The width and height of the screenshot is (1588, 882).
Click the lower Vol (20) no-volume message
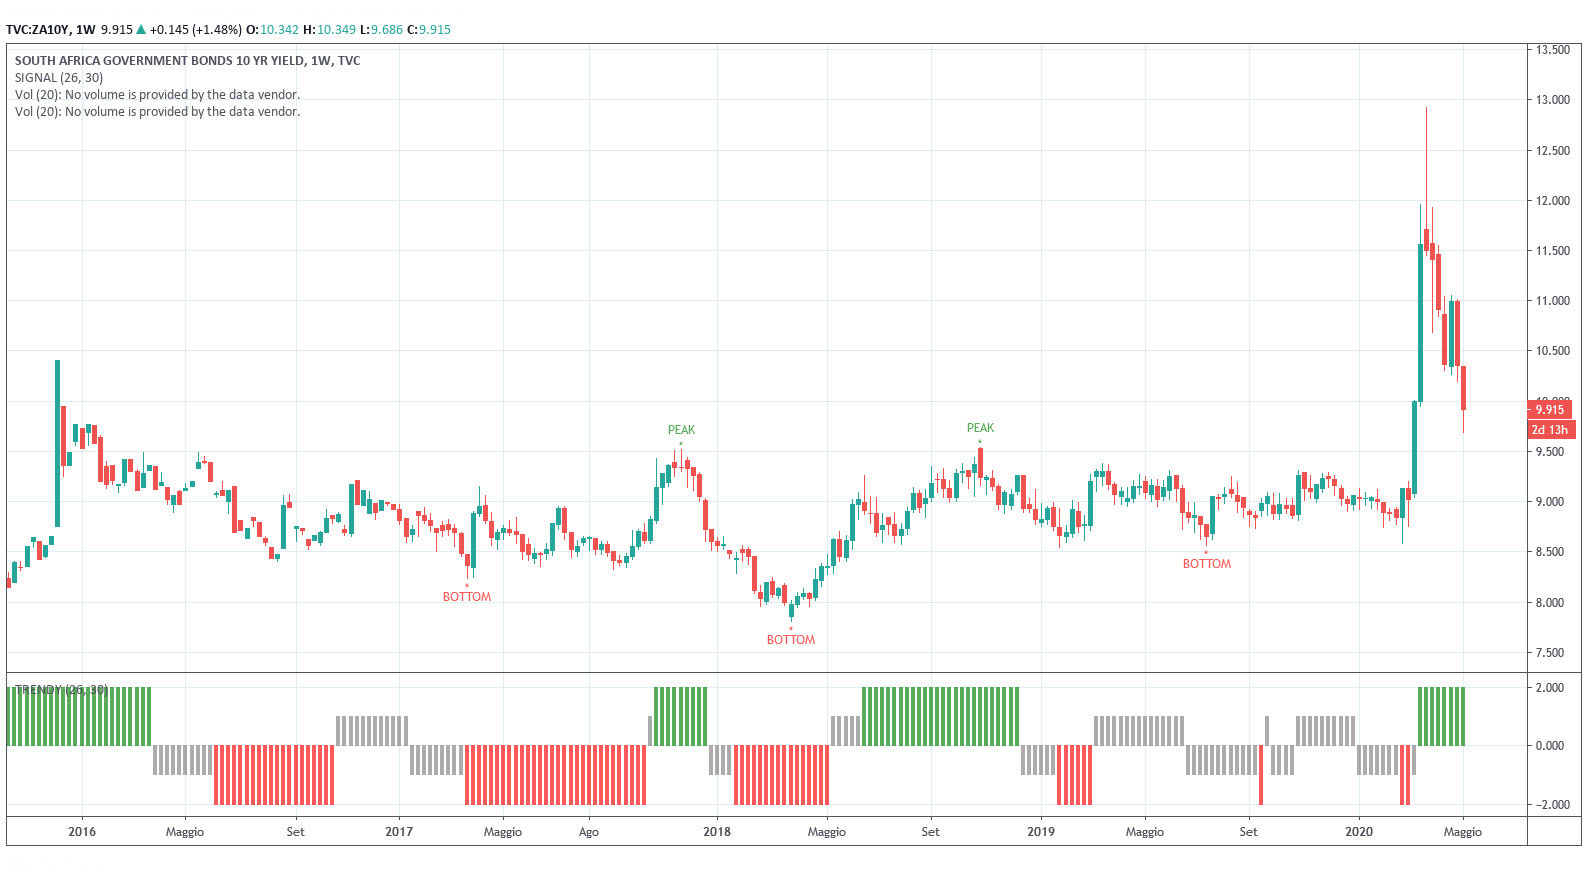coord(157,112)
